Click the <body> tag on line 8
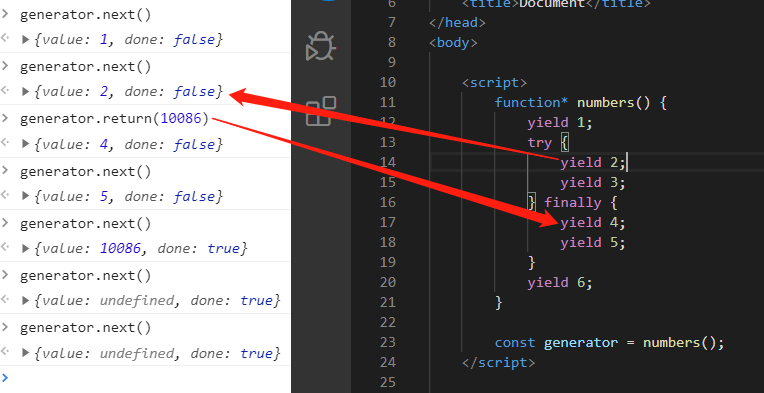Image resolution: width=764 pixels, height=393 pixels. [453, 42]
